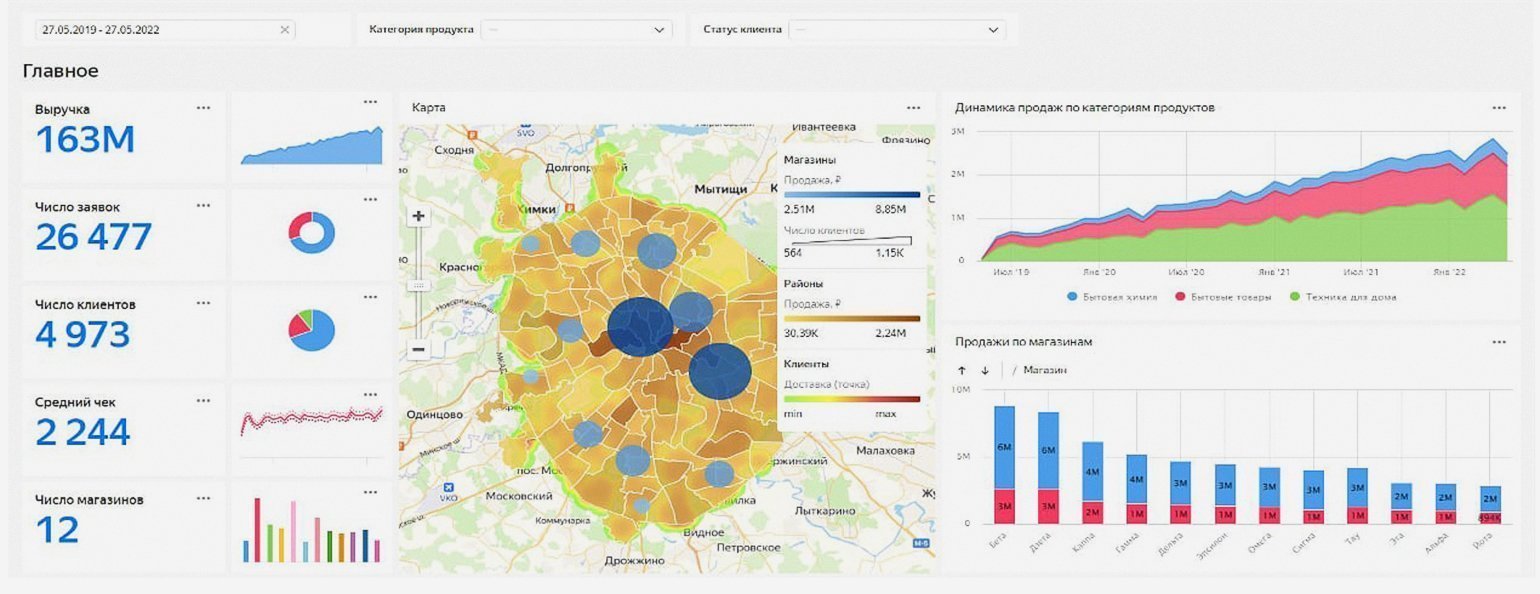Viewport: 1540px width, 594px height.
Task: Open three-dot menu of Динамика продаж chart
Action: click(1498, 108)
